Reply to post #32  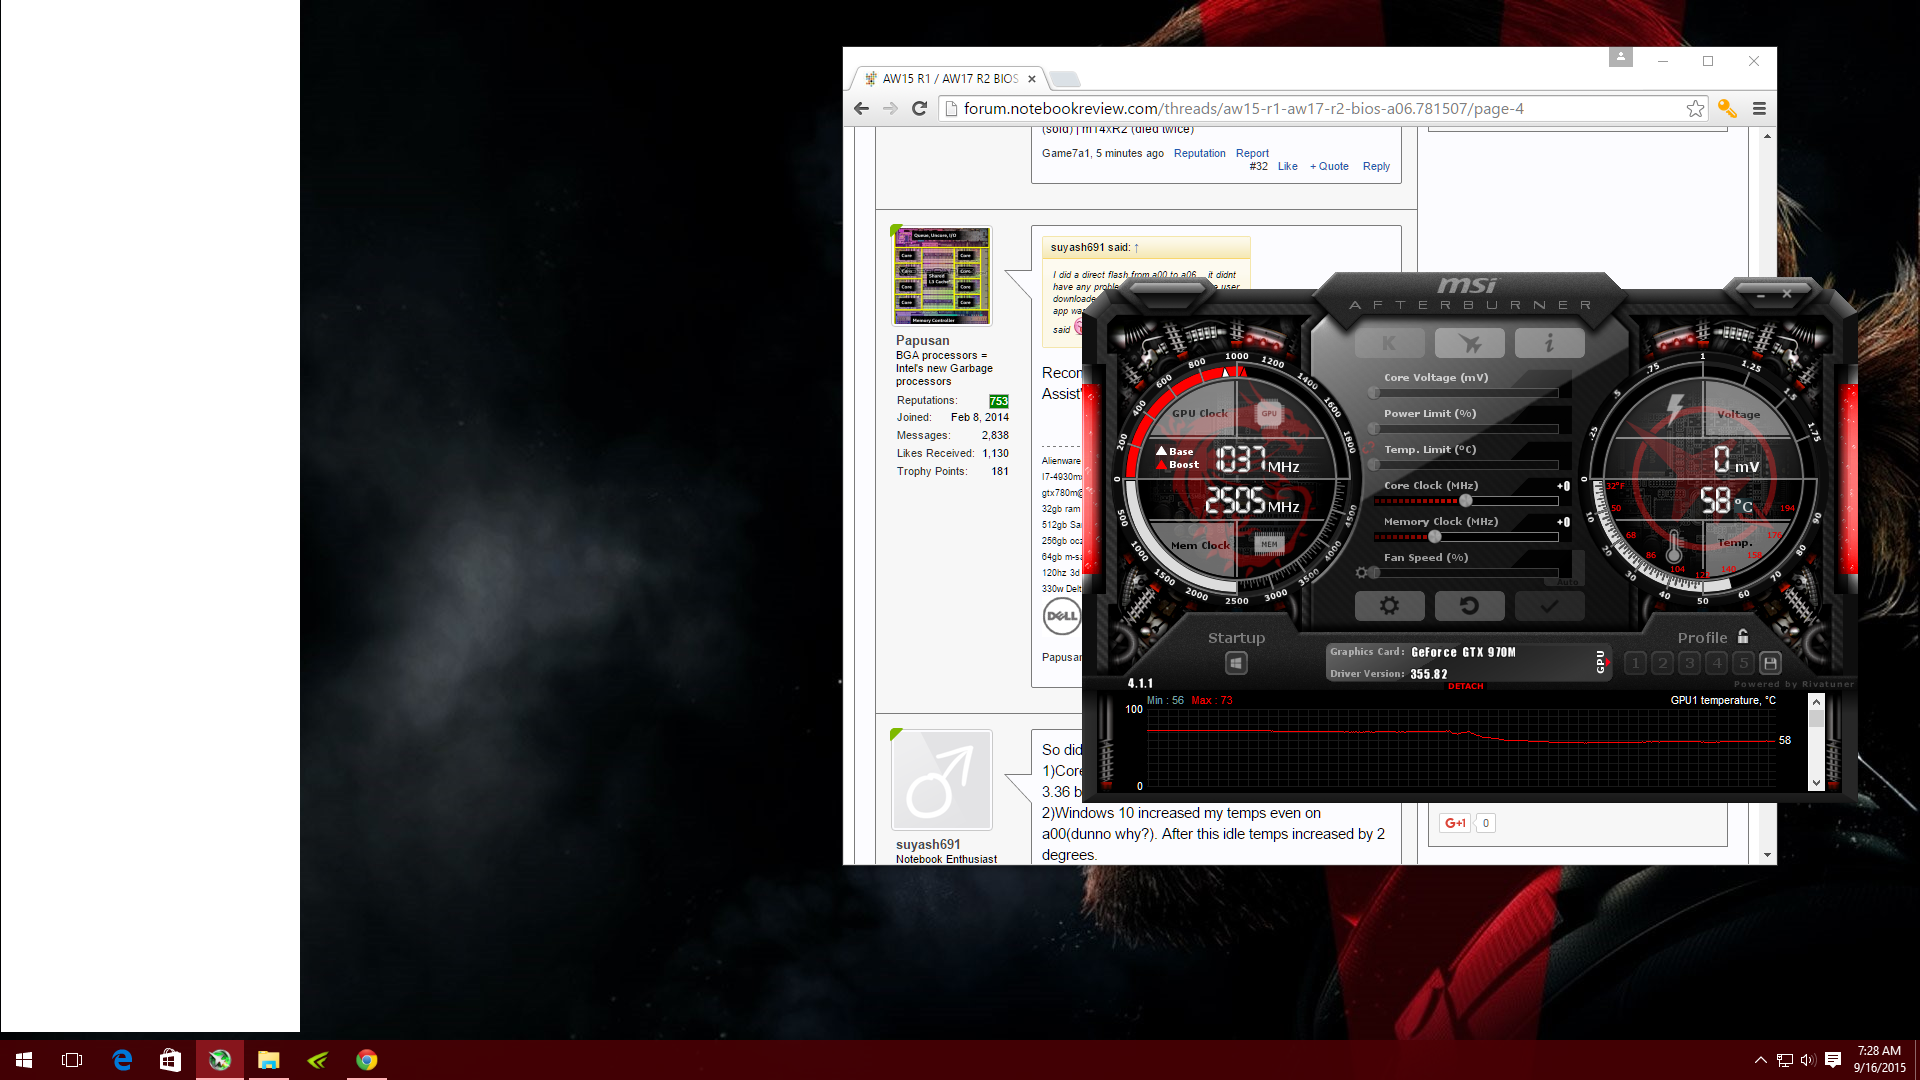[1376, 166]
